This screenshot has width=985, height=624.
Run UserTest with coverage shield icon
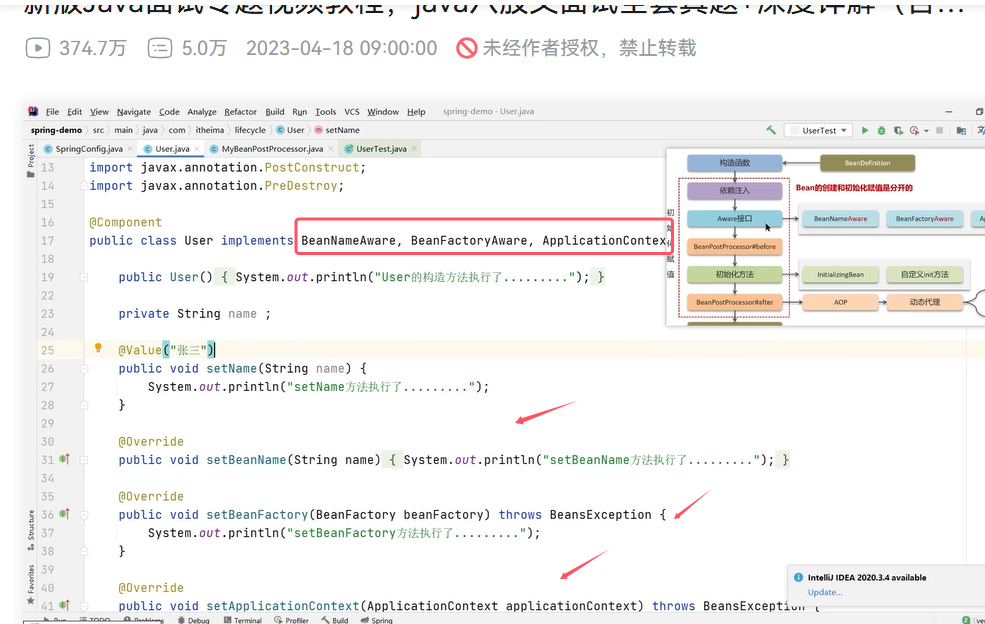[x=898, y=130]
